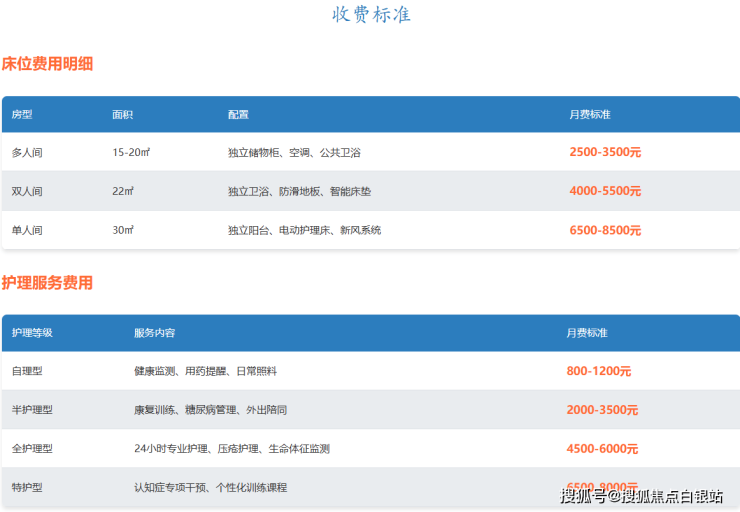The image size is (740, 512).
Task: Select the 床位费用明细 section heading
Action: point(48,64)
